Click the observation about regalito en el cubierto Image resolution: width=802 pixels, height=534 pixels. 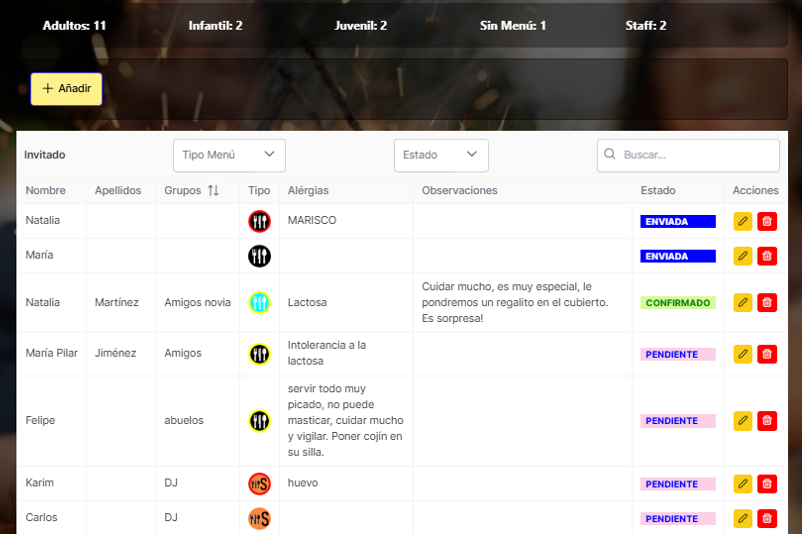515,302
